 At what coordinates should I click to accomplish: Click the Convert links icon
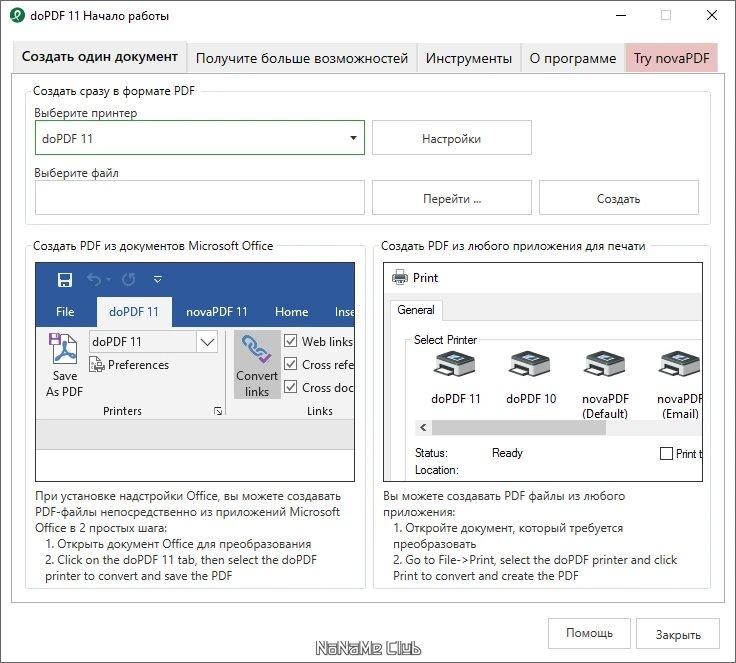pos(257,352)
